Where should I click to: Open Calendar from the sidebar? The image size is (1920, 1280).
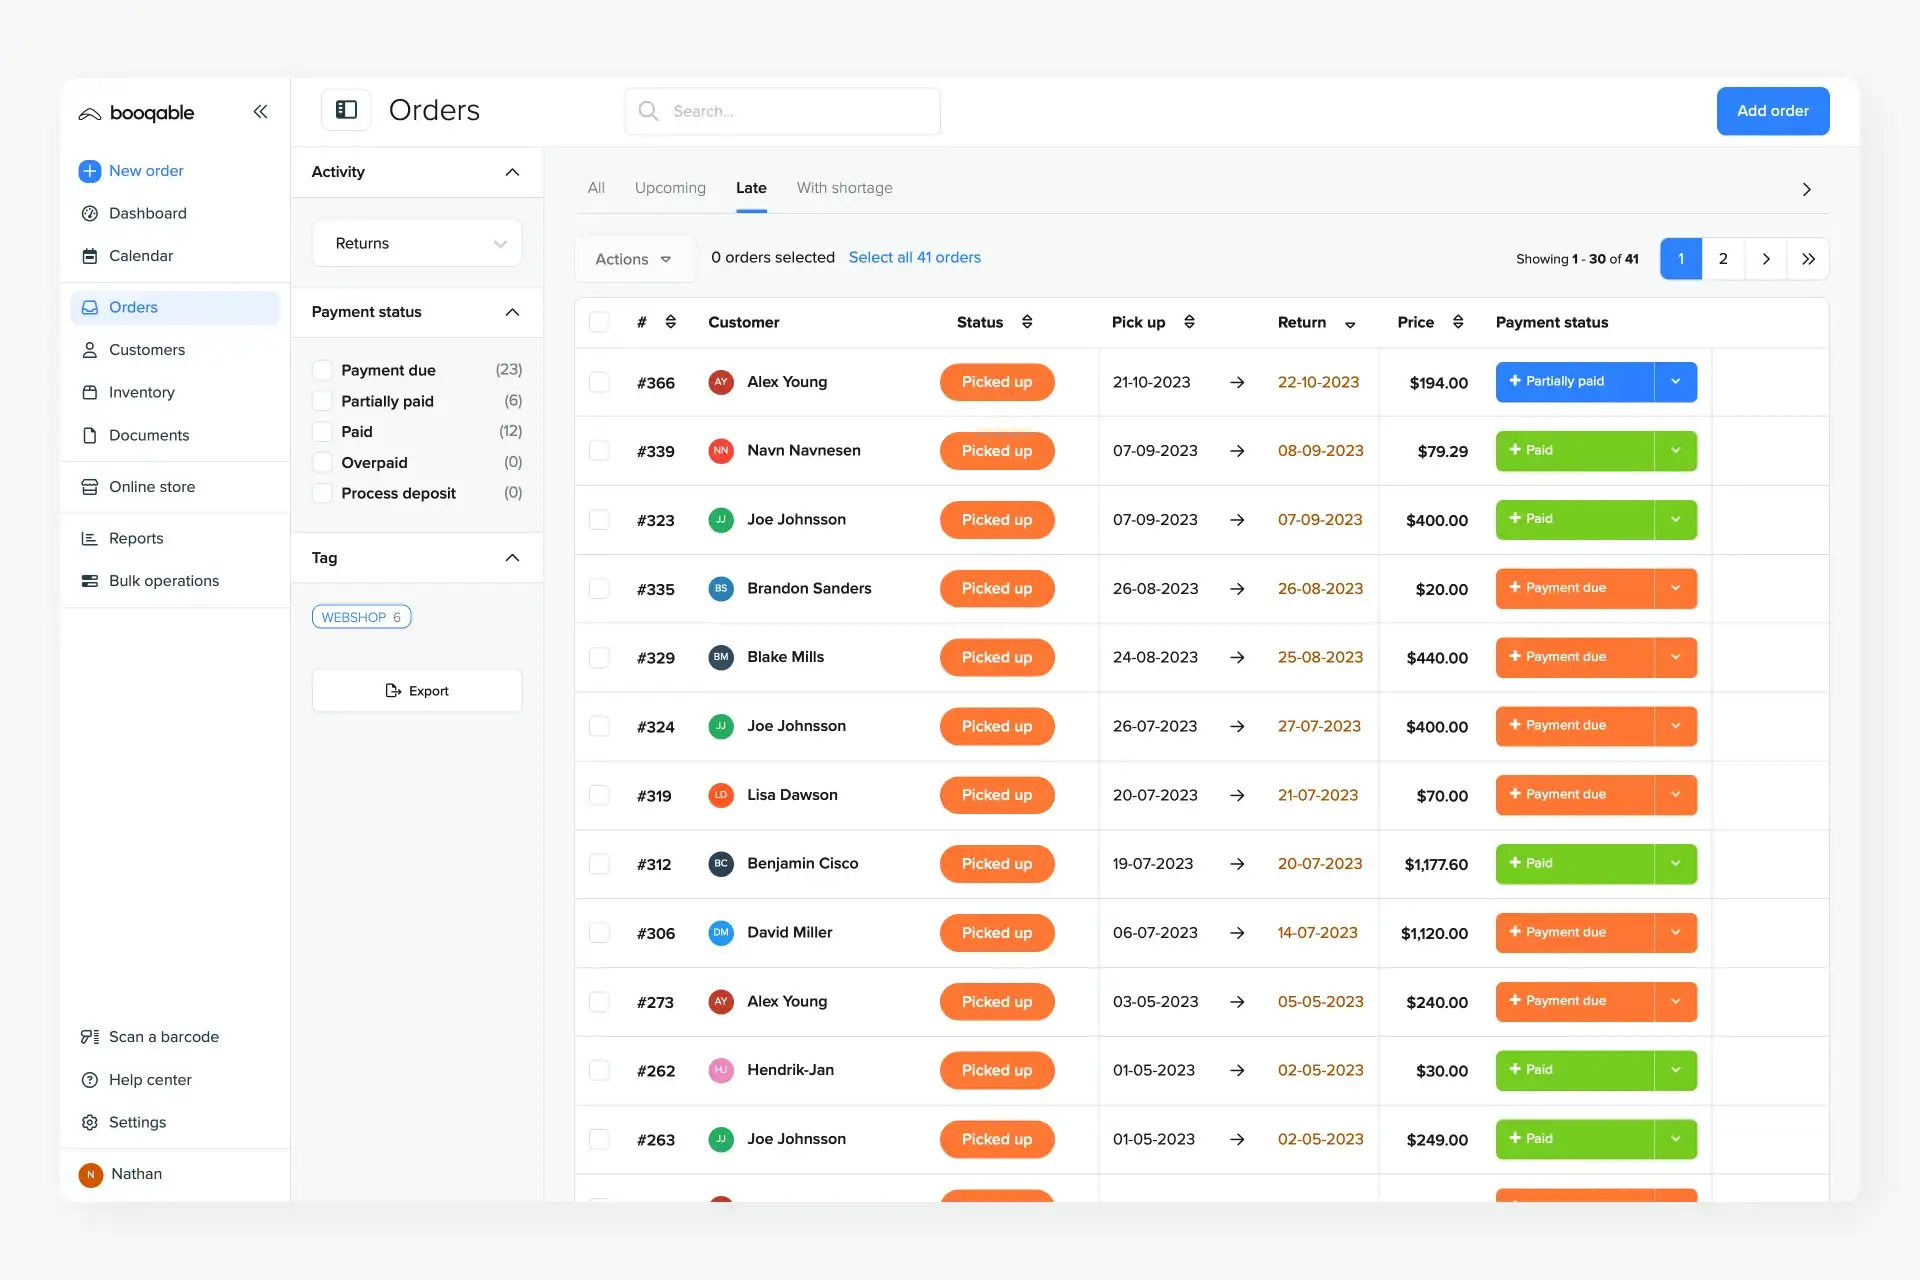tap(140, 256)
